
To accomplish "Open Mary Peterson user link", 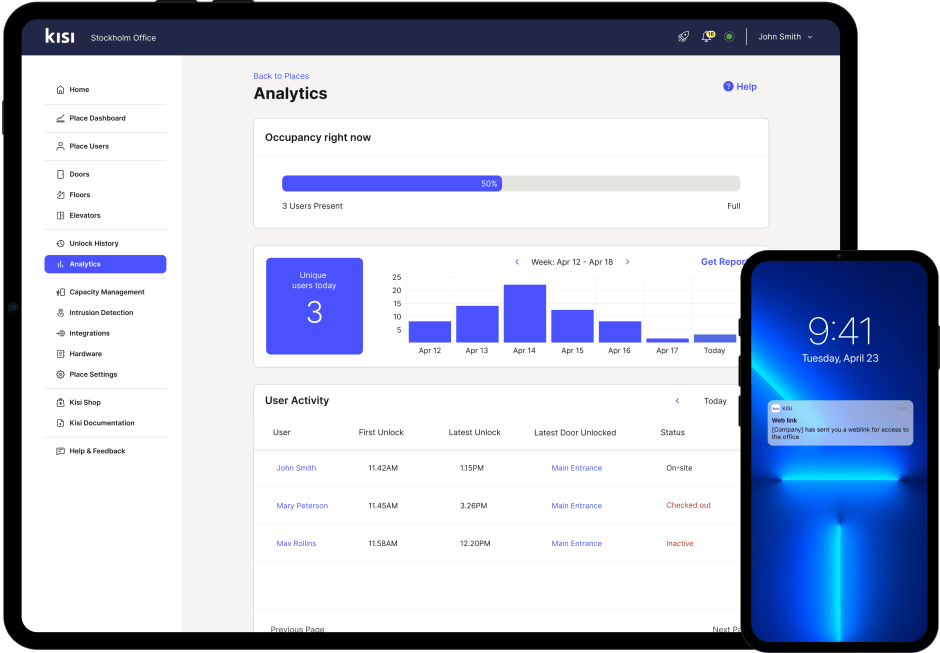I will pyautogui.click(x=302, y=505).
